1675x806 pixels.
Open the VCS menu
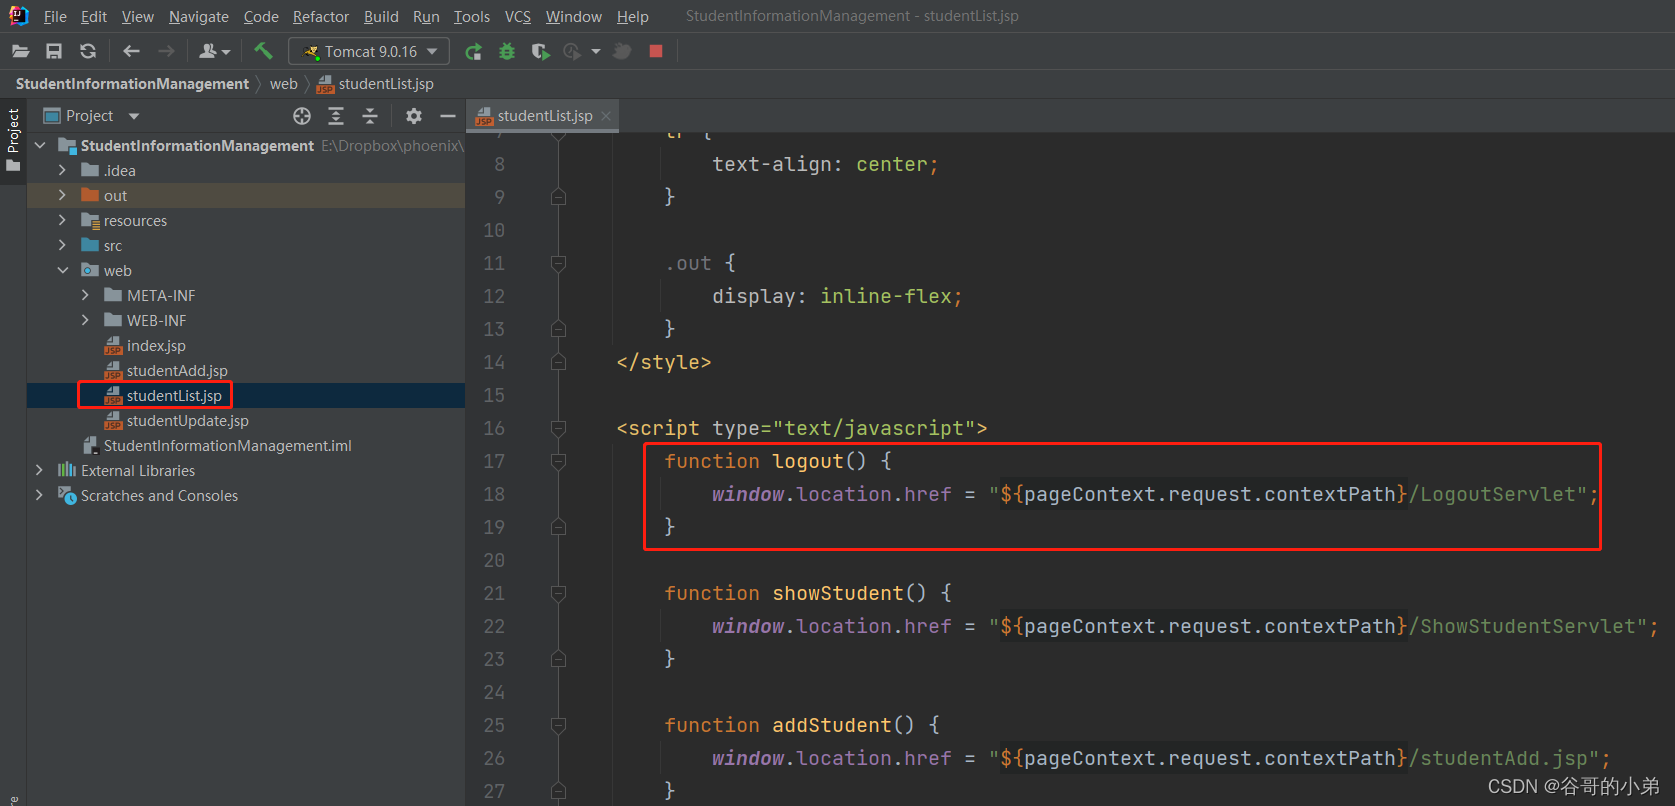pyautogui.click(x=518, y=16)
